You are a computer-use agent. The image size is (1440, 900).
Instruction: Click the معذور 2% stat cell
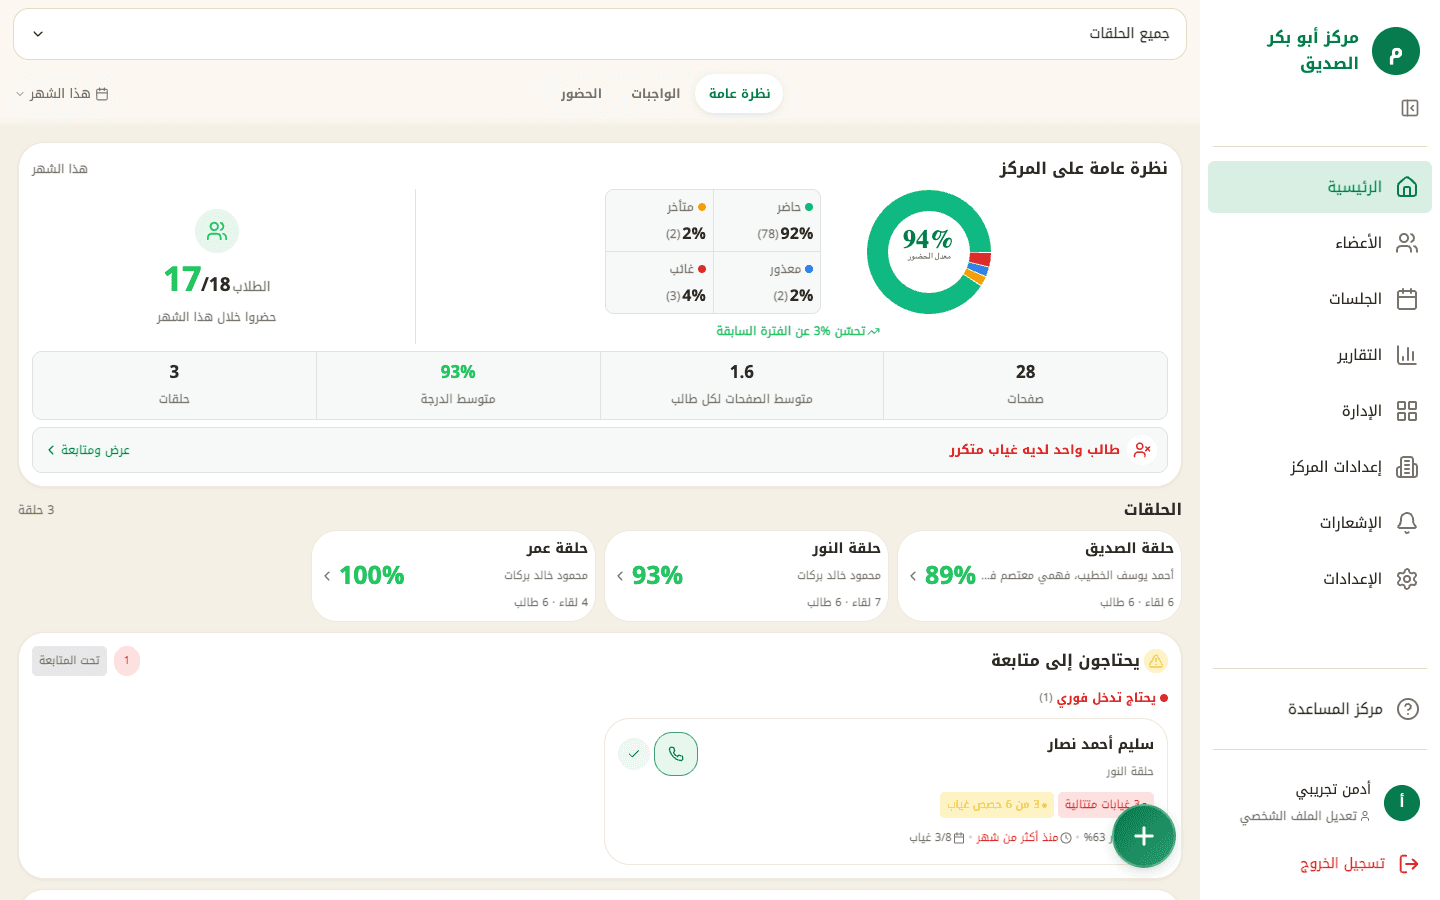(767, 283)
